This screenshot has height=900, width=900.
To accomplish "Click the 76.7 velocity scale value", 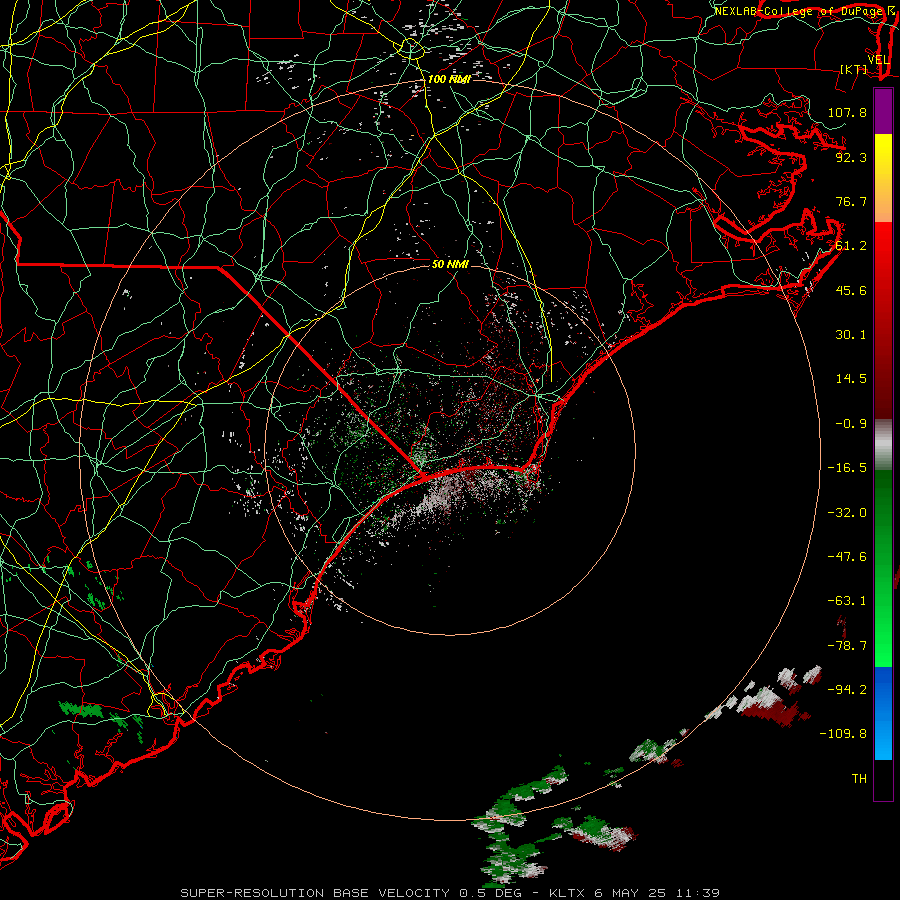I will tap(851, 201).
